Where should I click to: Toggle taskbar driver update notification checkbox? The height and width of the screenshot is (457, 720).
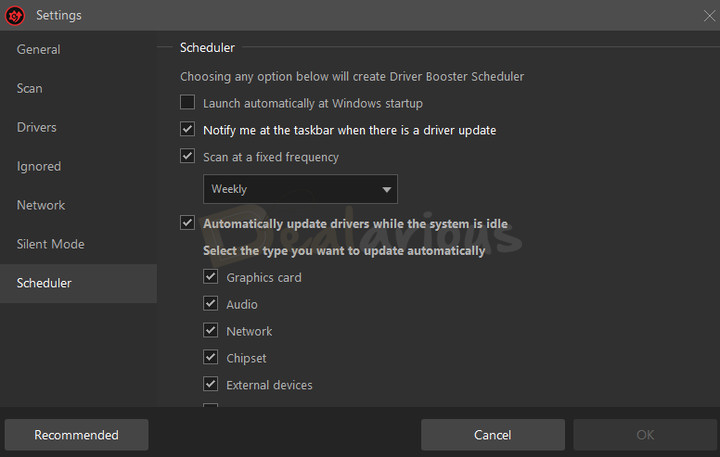pyautogui.click(x=187, y=130)
